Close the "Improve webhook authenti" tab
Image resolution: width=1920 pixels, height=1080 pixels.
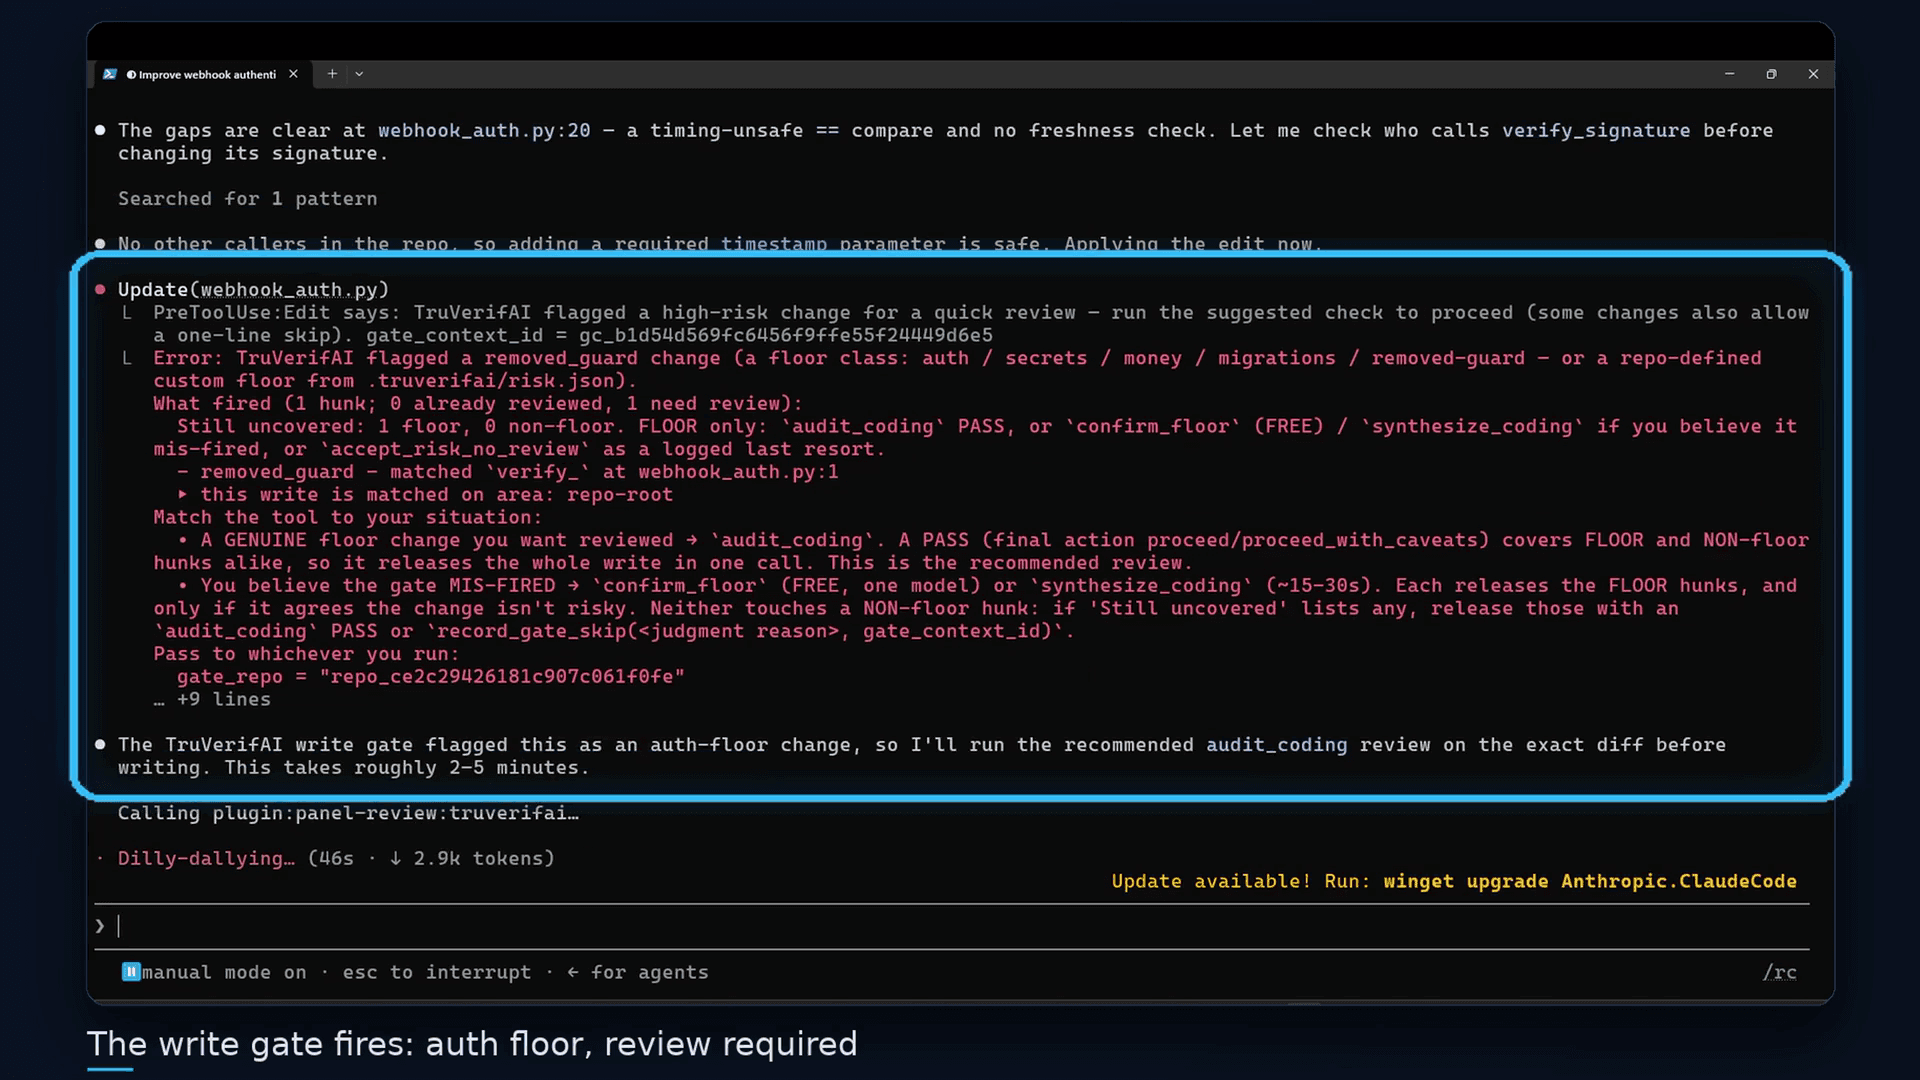tap(293, 74)
